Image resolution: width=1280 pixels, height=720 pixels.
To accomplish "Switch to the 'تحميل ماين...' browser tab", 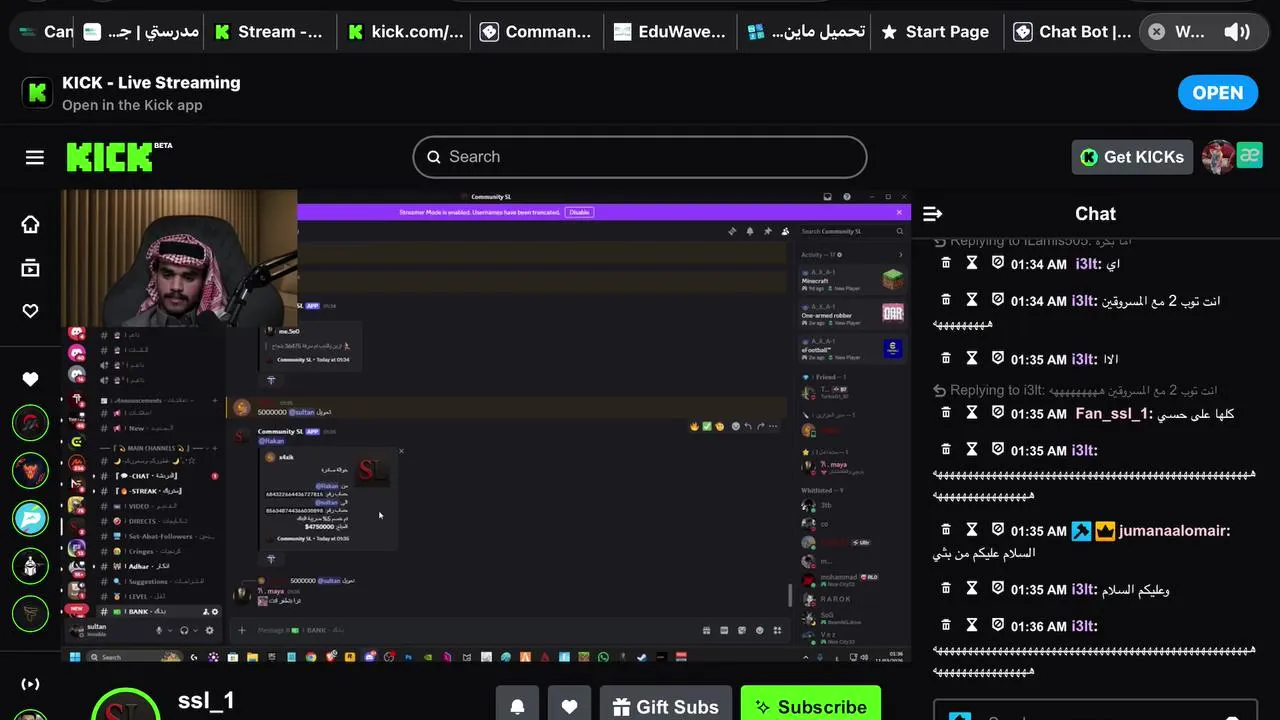I will click(805, 32).
